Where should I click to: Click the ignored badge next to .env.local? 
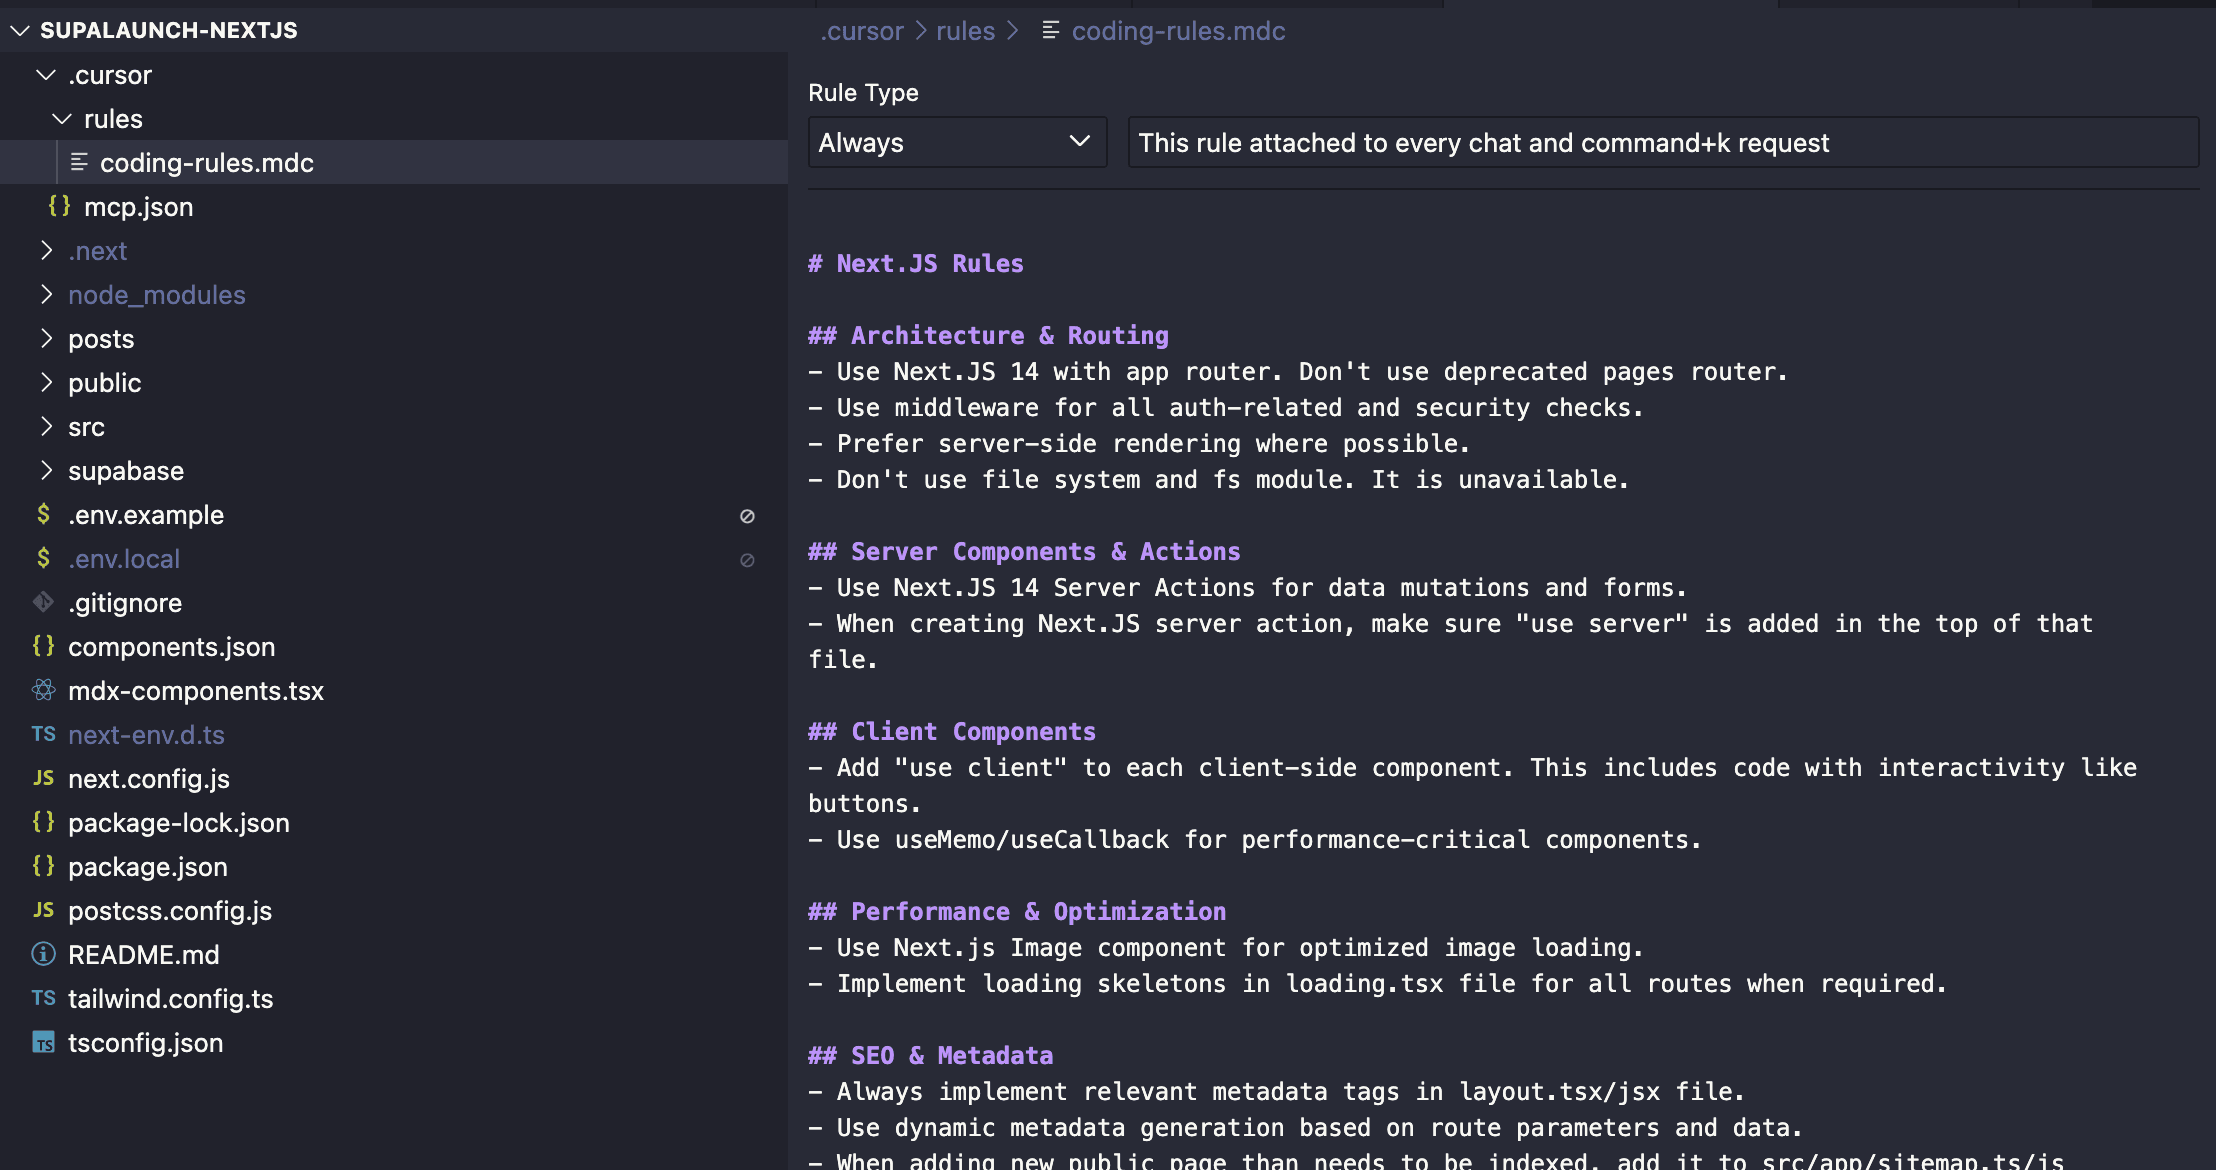pos(747,559)
